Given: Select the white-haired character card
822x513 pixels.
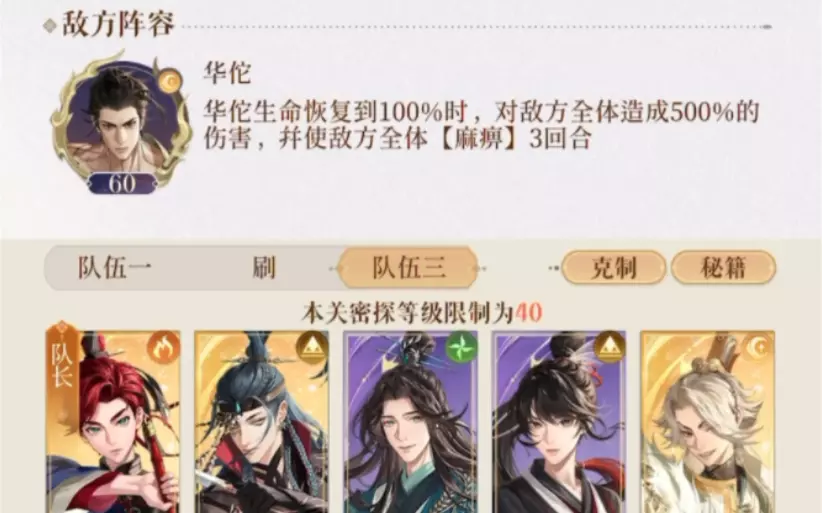Looking at the screenshot, I should (708, 422).
